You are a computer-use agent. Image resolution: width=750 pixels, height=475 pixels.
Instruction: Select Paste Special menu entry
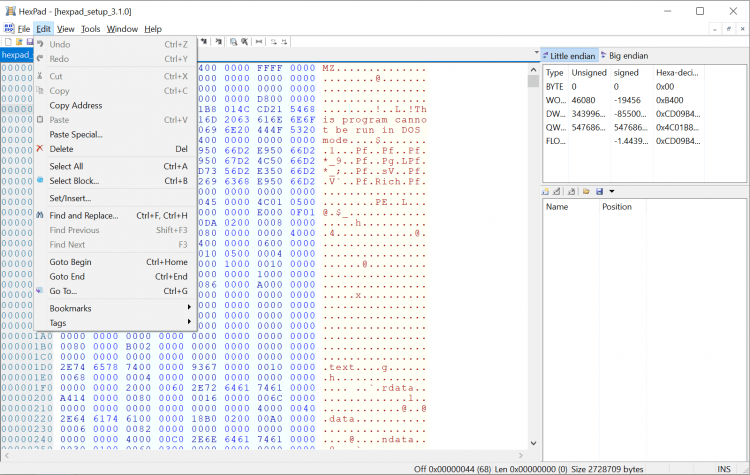pos(76,134)
